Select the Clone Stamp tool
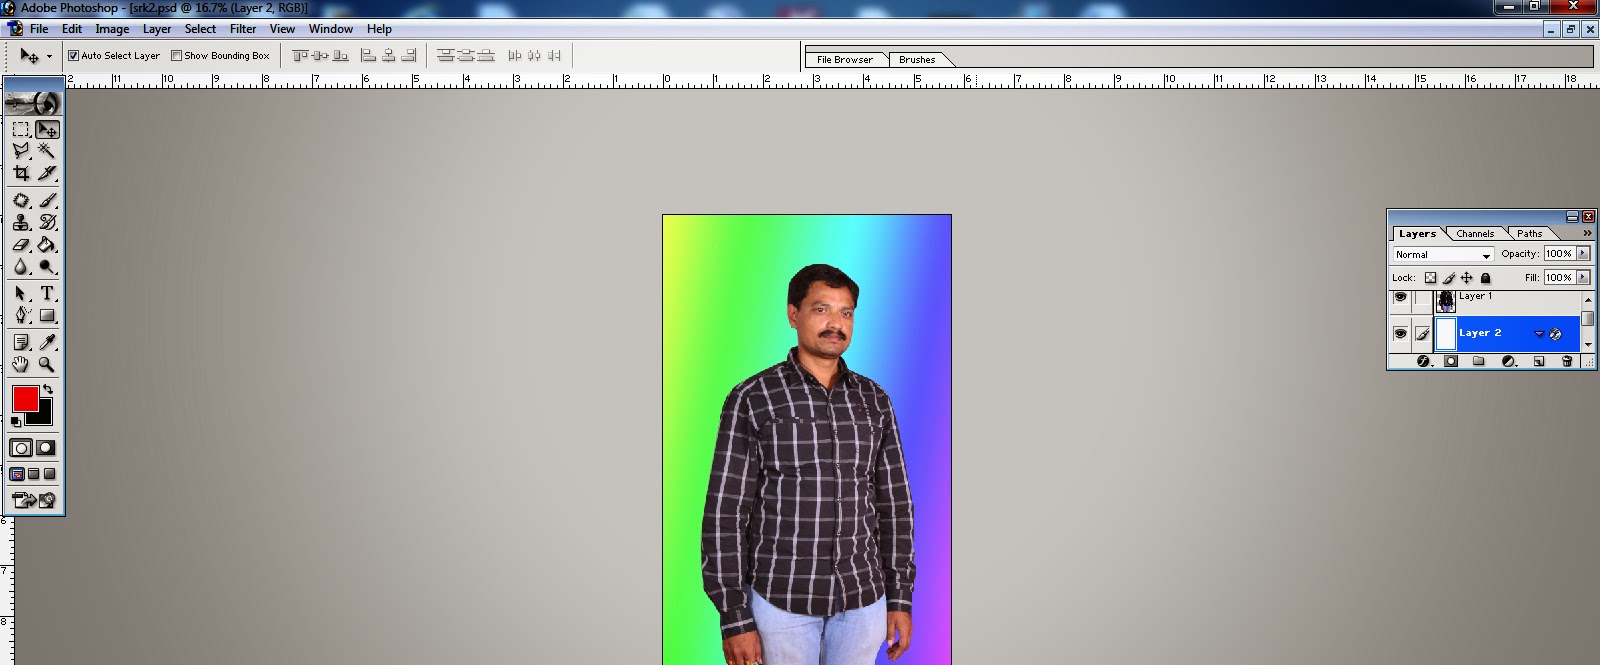 coord(21,222)
